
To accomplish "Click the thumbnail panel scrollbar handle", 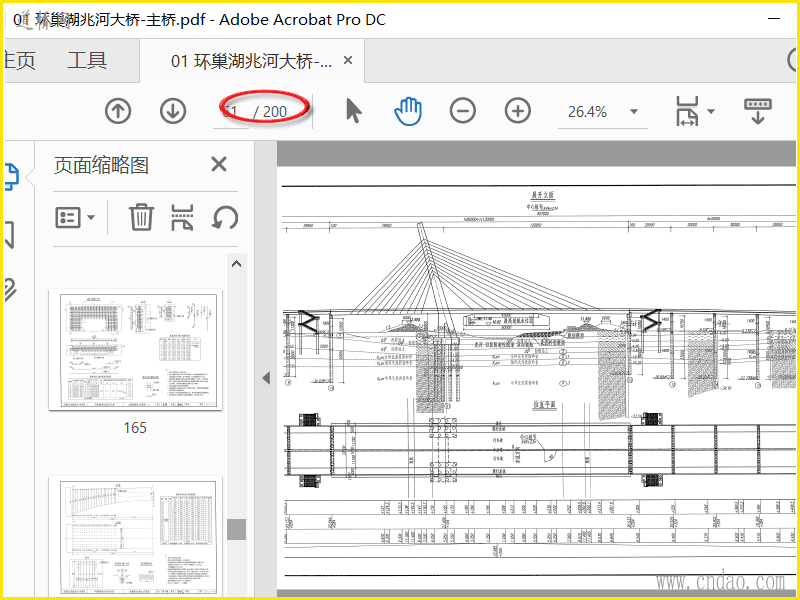I will click(x=236, y=529).
